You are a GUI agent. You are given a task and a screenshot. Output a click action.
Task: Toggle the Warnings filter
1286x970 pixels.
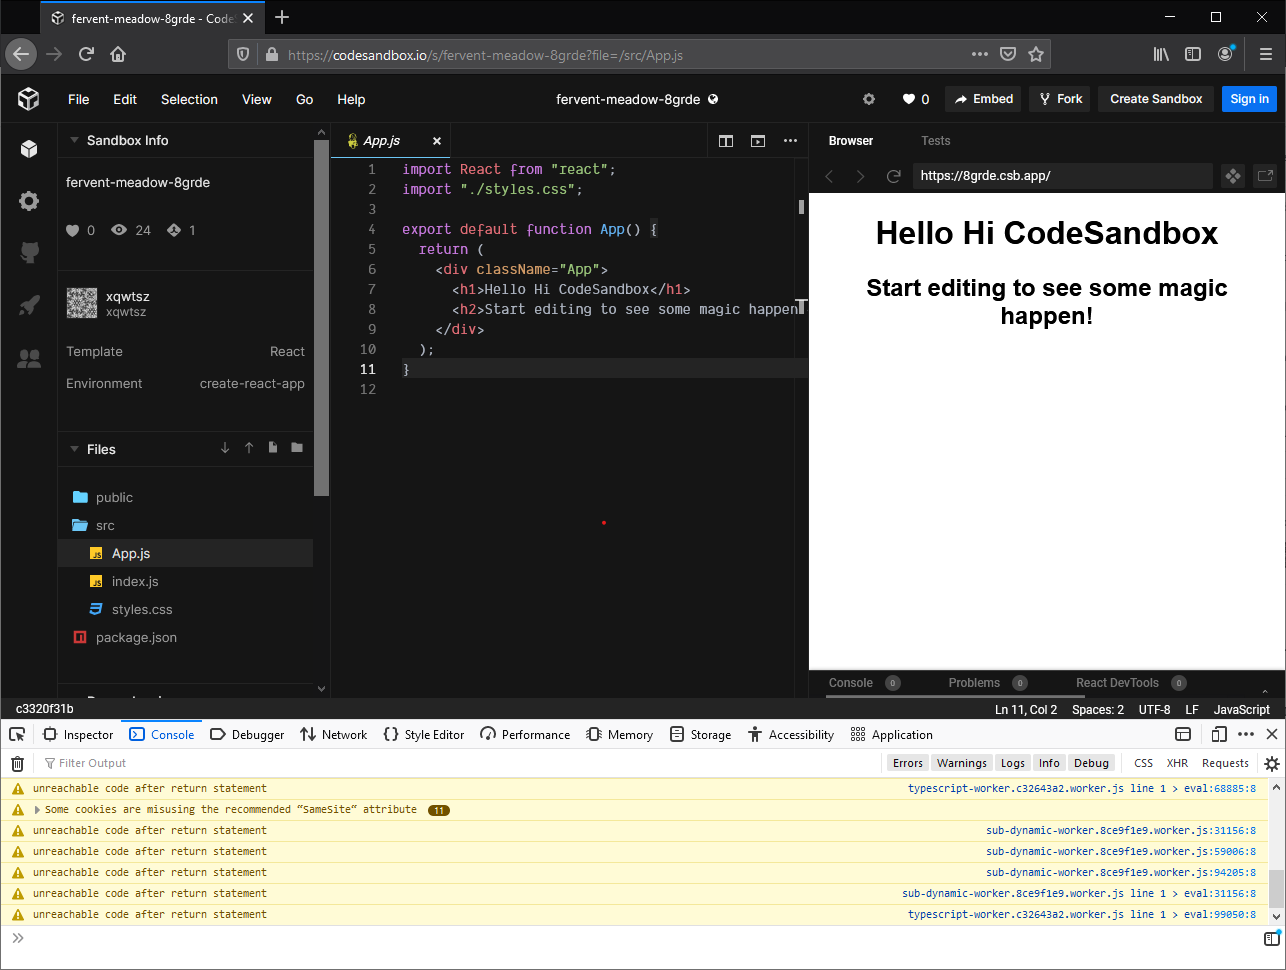click(x=962, y=763)
